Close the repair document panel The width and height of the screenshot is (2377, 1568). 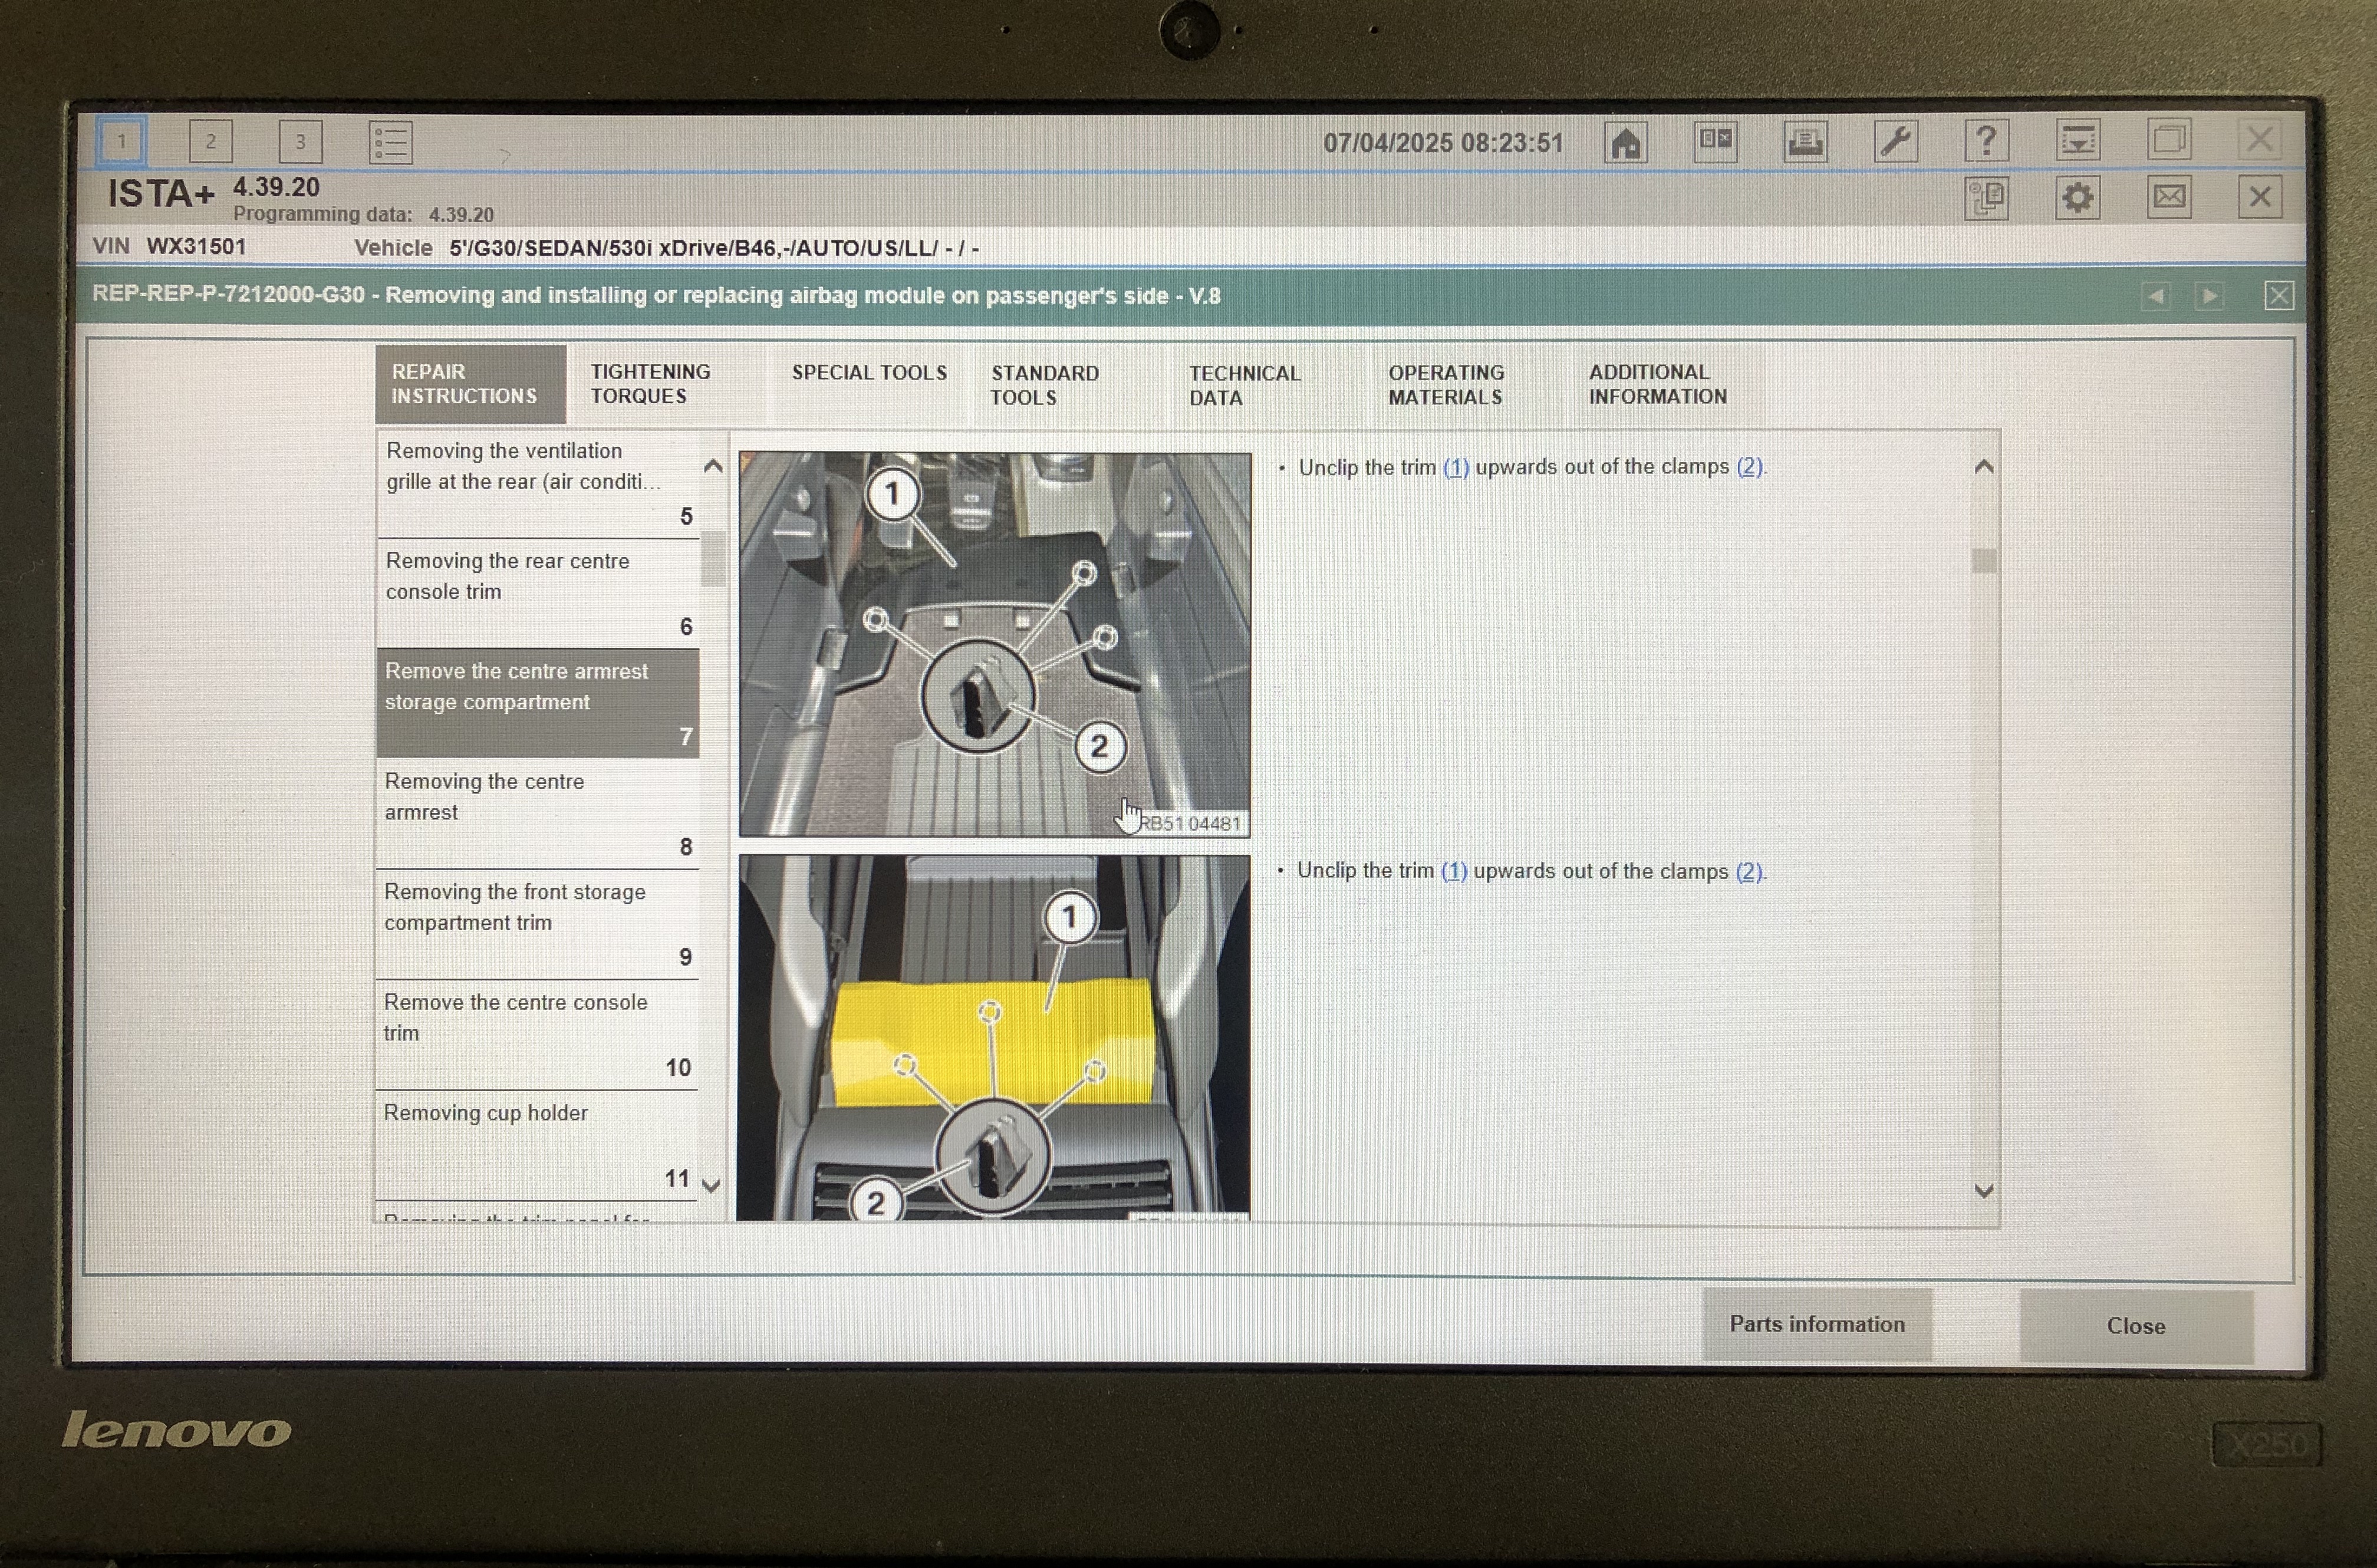pyautogui.click(x=2279, y=295)
